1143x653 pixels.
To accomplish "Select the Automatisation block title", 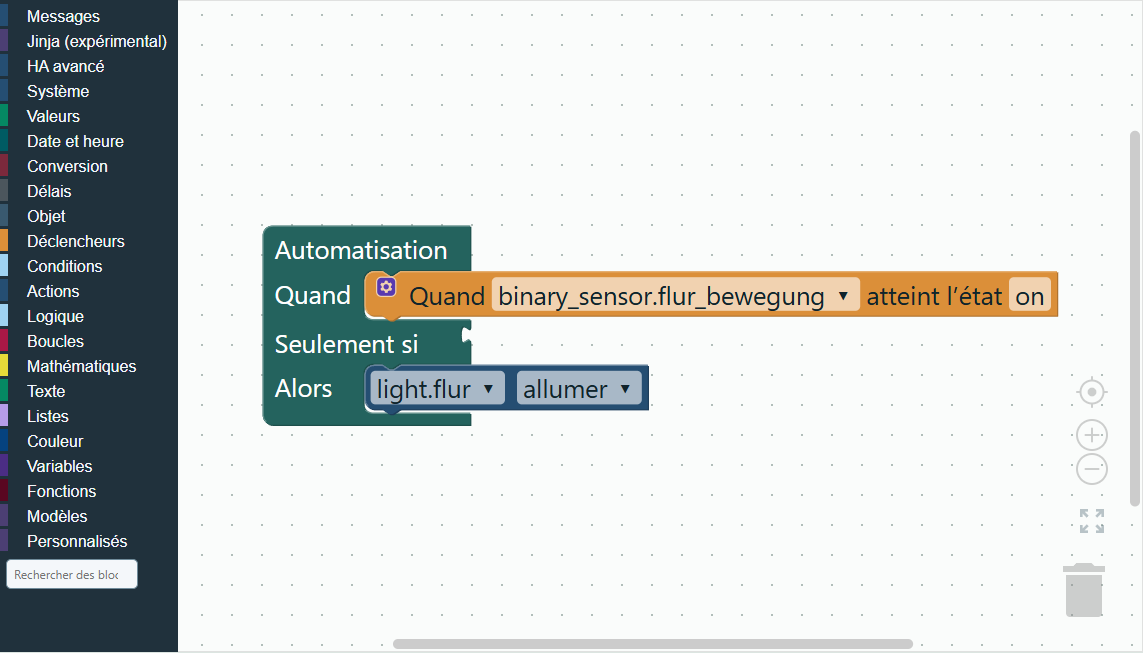I will pos(361,250).
